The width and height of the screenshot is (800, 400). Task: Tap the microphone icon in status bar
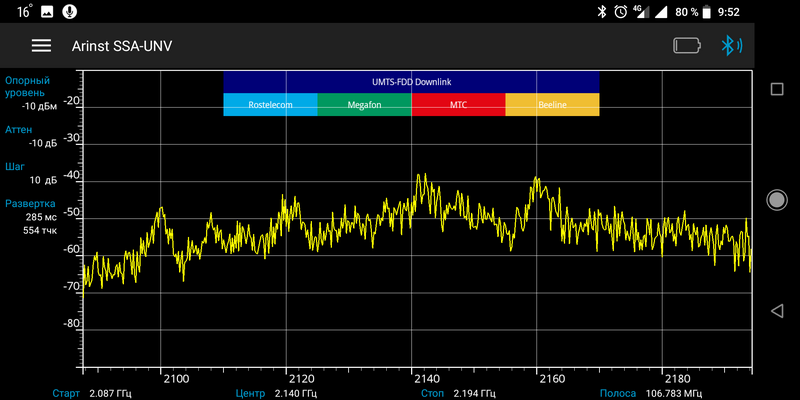click(69, 11)
